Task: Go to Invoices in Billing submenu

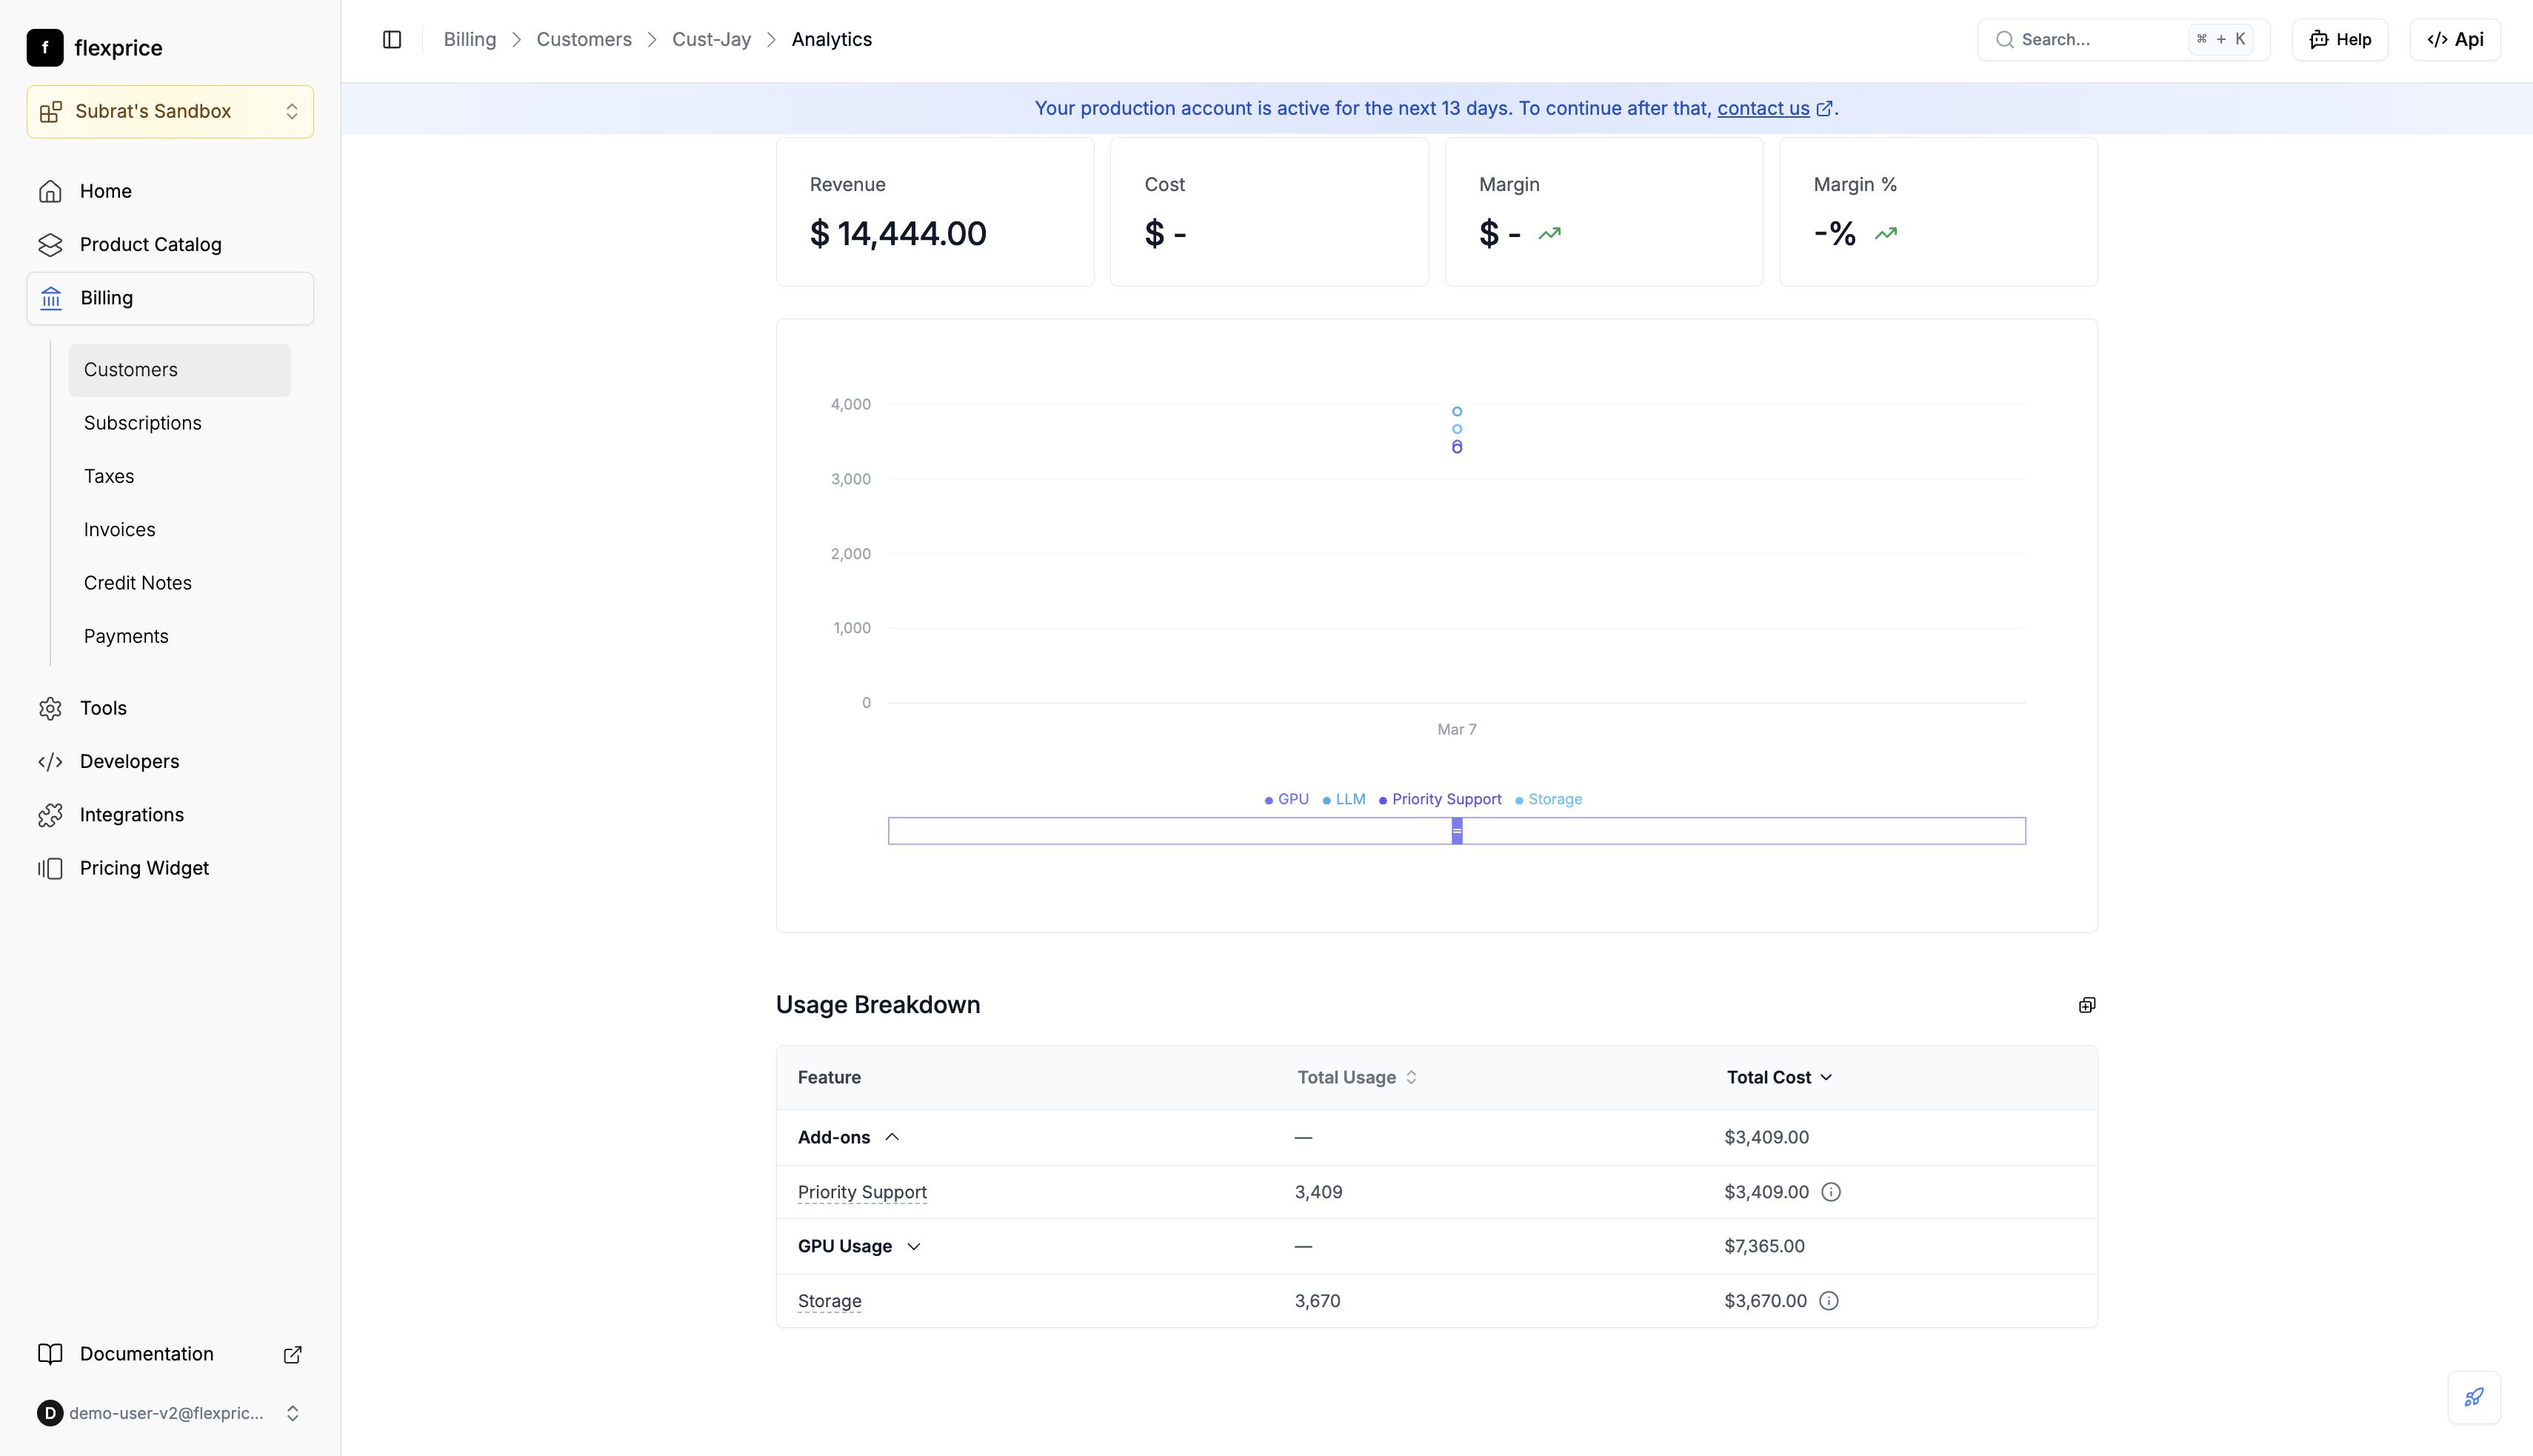Action: pyautogui.click(x=119, y=530)
